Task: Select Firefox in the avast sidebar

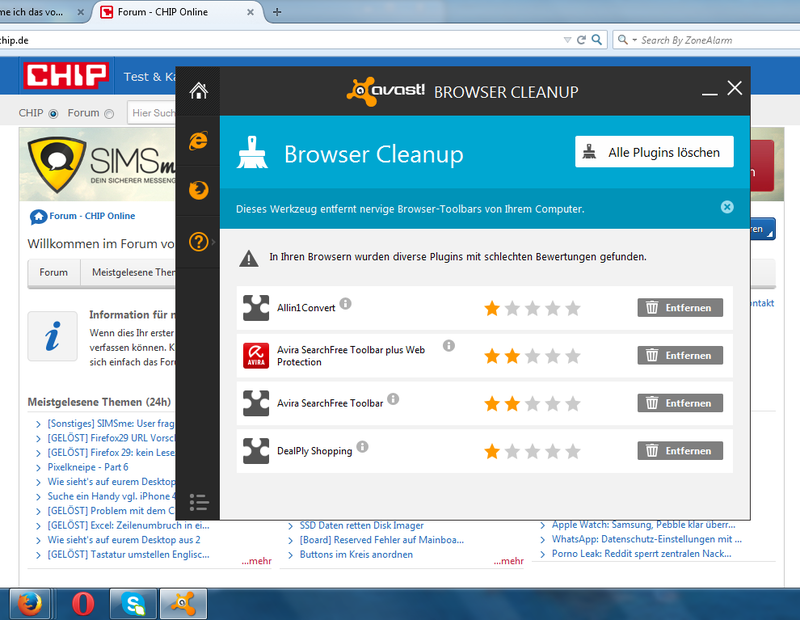Action: click(198, 190)
